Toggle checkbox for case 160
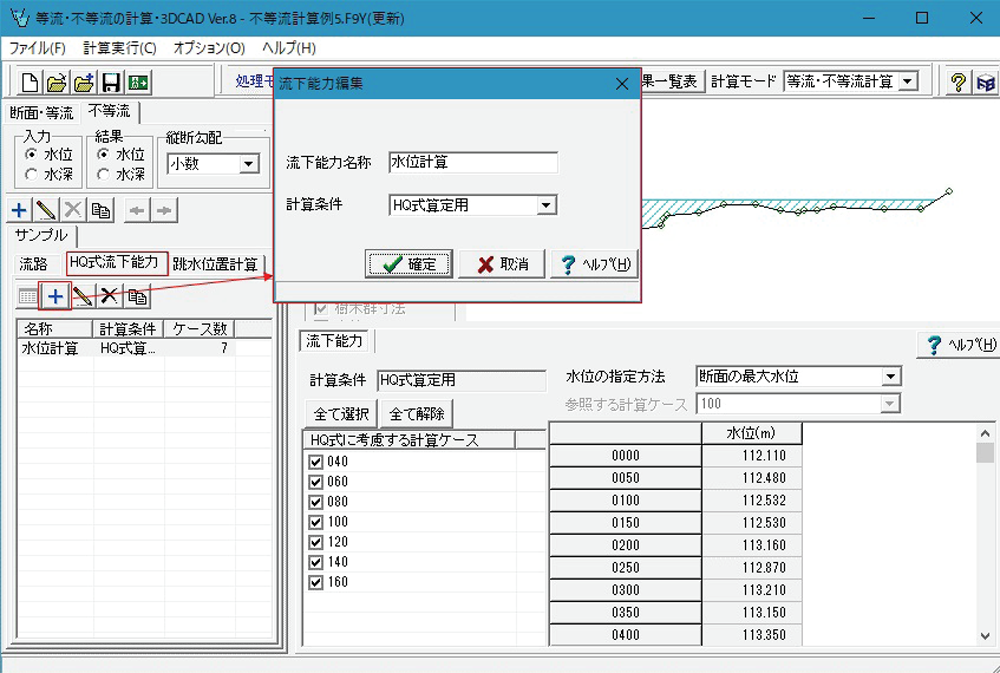 (316, 582)
